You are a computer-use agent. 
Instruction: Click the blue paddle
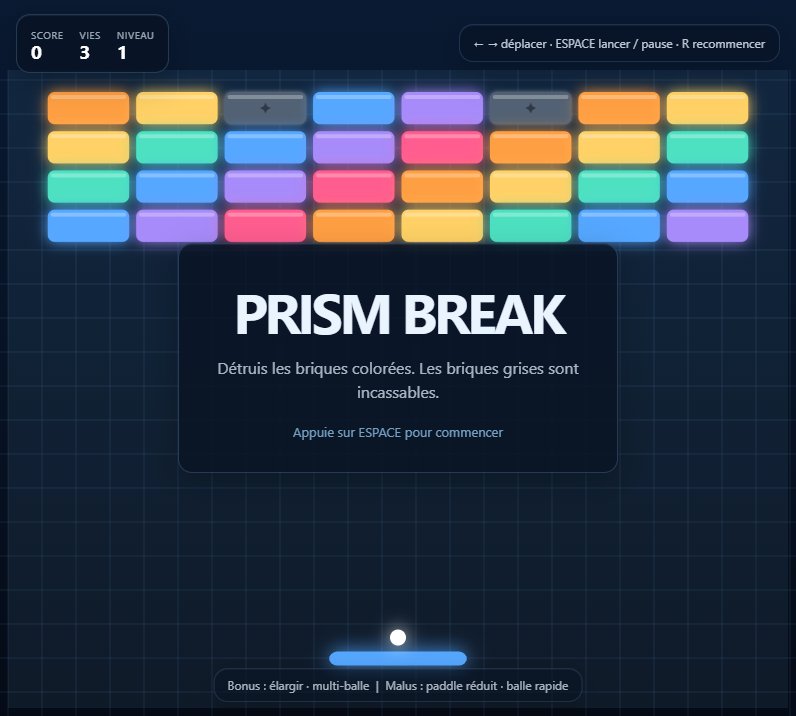click(x=397, y=659)
